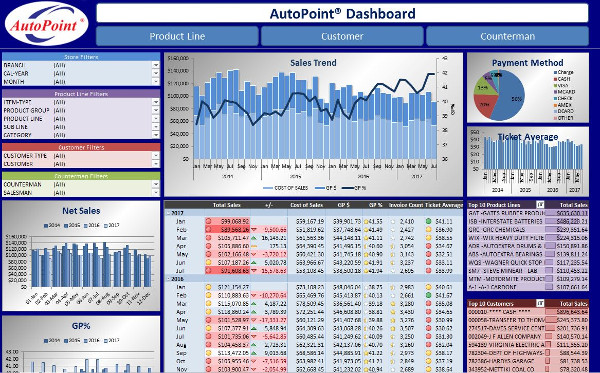Click the green up arrow for Sep 2016
The height and width of the screenshot is (373, 600).
[254, 353]
